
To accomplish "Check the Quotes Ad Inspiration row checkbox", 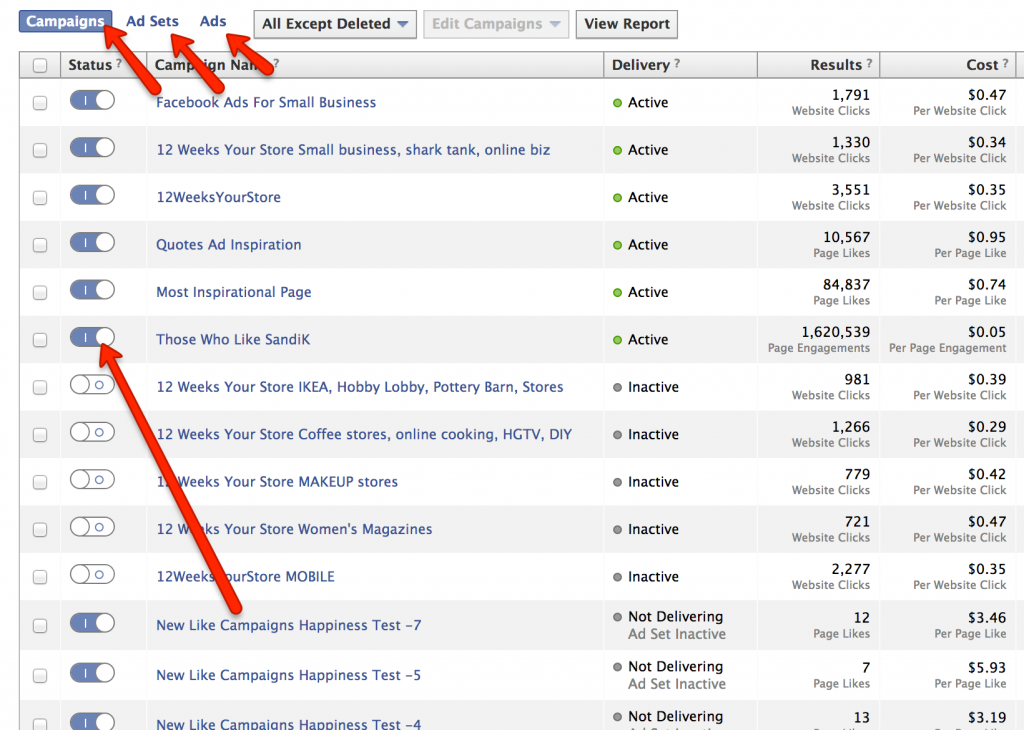I will pos(40,242).
